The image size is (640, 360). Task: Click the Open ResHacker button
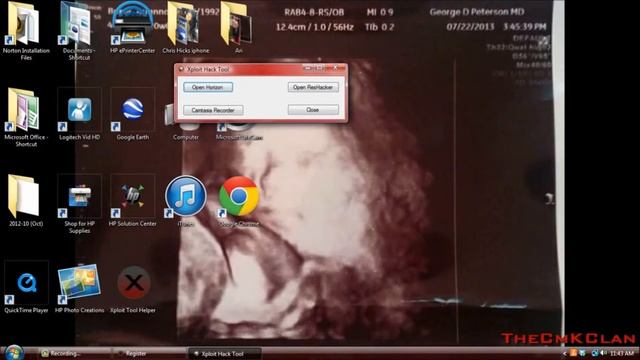313,87
